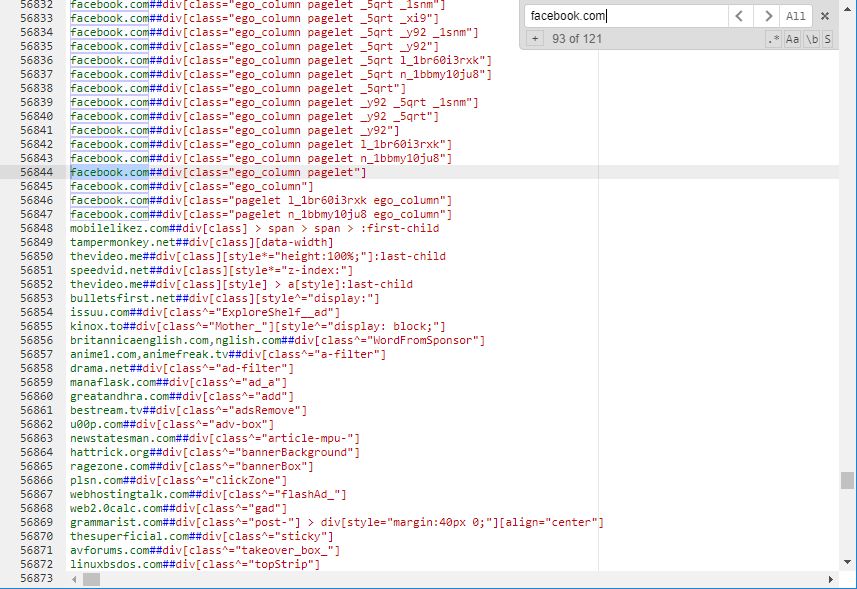The width and height of the screenshot is (857, 589).
Task: Go to previous search match
Action: 739,16
